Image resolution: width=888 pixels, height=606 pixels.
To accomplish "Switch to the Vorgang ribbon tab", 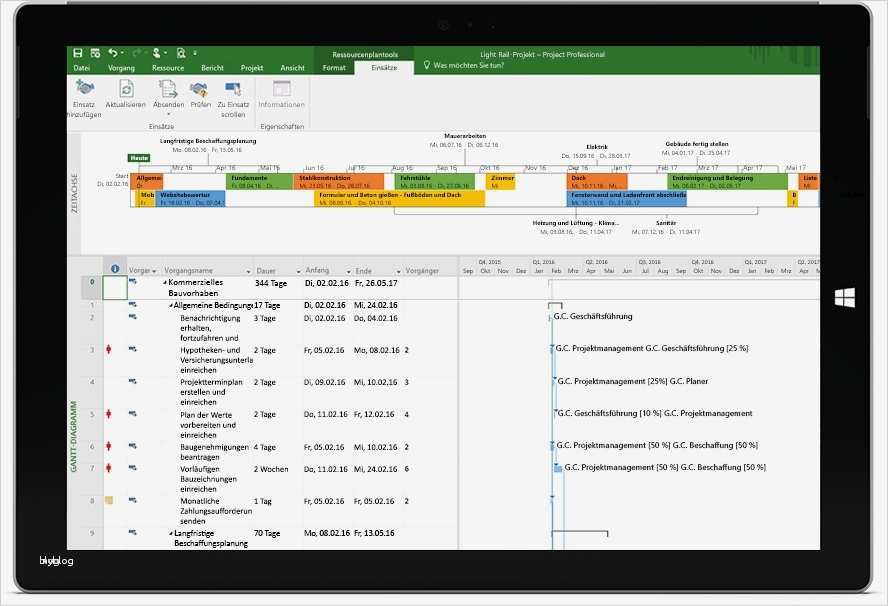I will [x=121, y=68].
